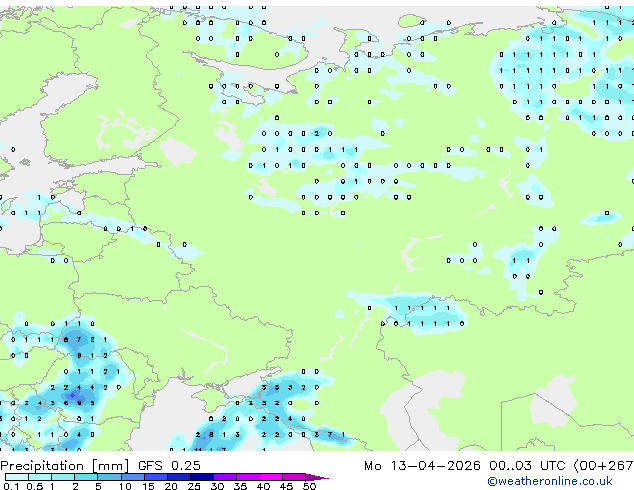Screen dimensions: 634x490
Task: Click the 'GFS 0.25' model label
Action: point(169,466)
